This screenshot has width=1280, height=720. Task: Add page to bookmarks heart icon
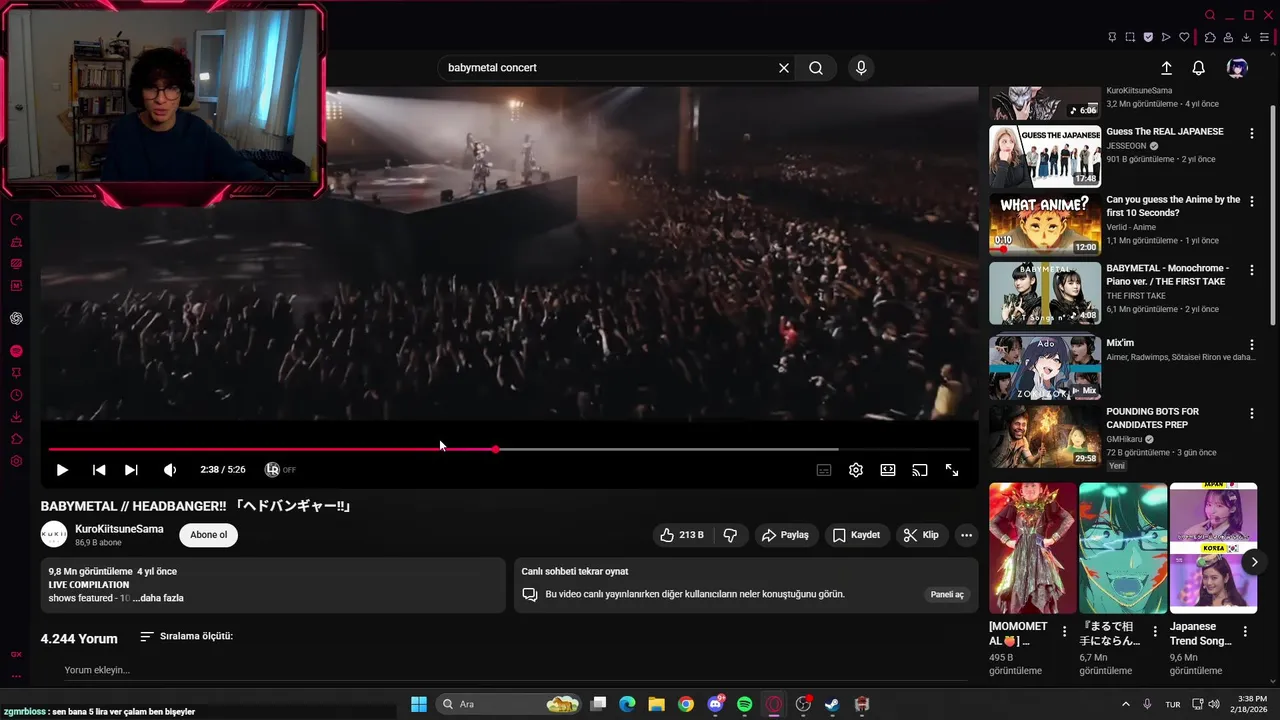(1184, 38)
